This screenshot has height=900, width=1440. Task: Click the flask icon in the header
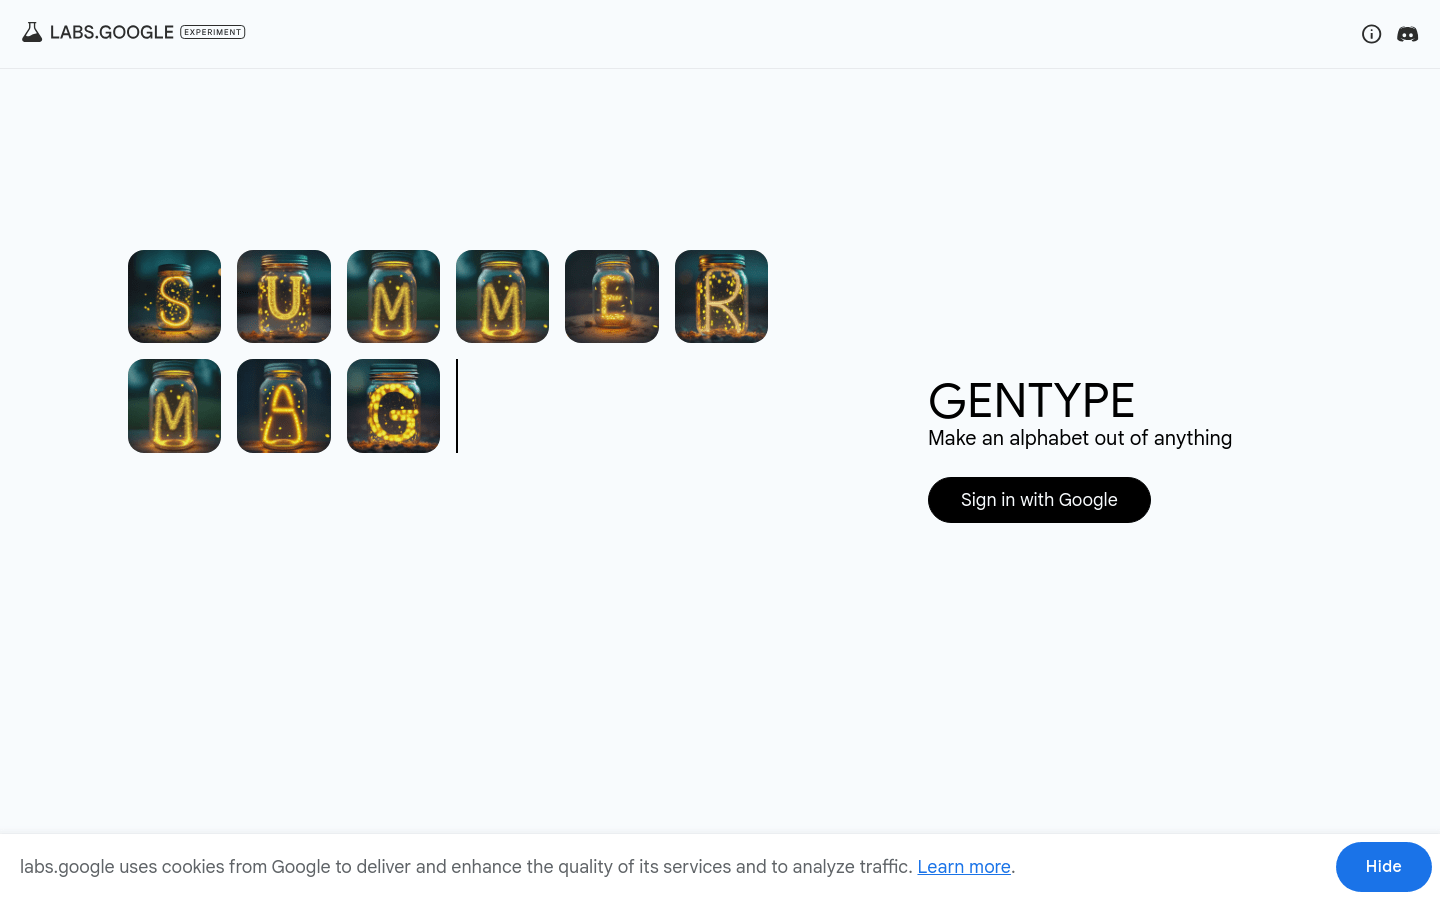(x=31, y=31)
